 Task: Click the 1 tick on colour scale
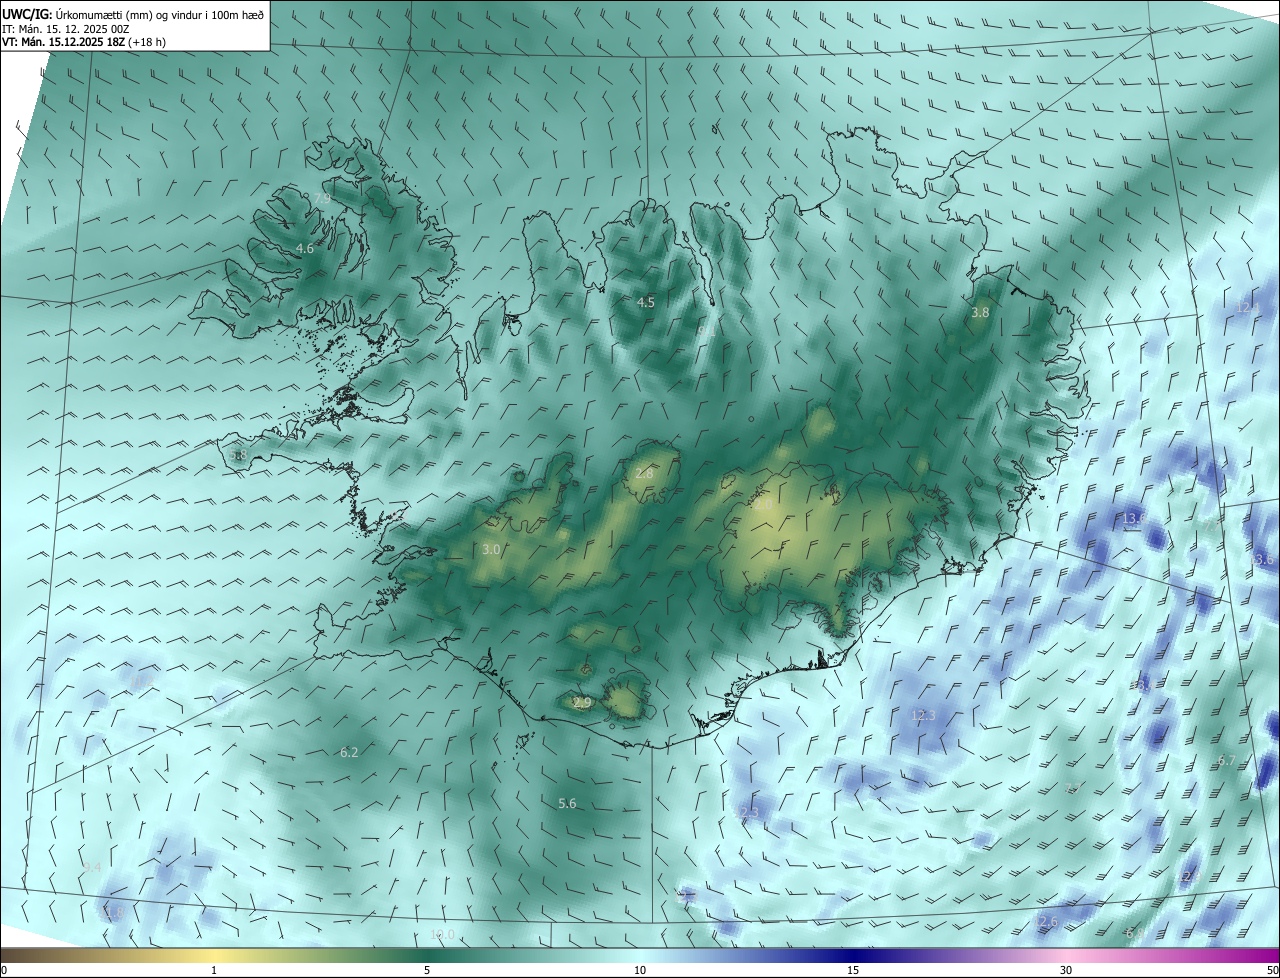point(214,970)
